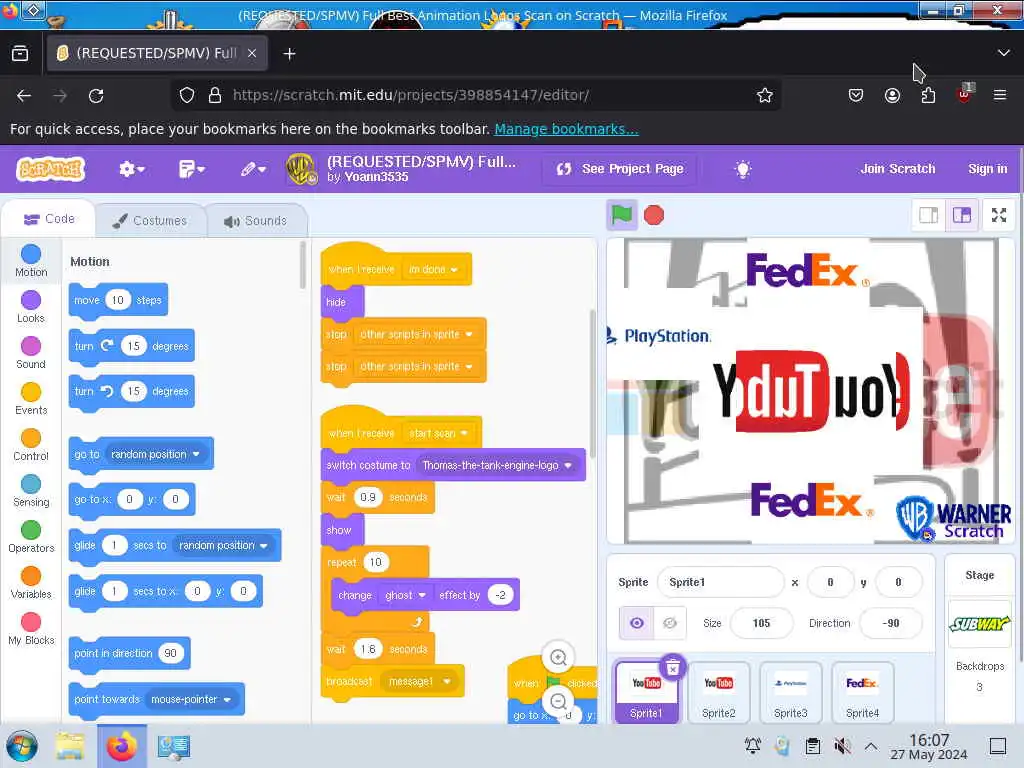1024x768 pixels.
Task: Open a new browser tab
Action: [x=289, y=54]
